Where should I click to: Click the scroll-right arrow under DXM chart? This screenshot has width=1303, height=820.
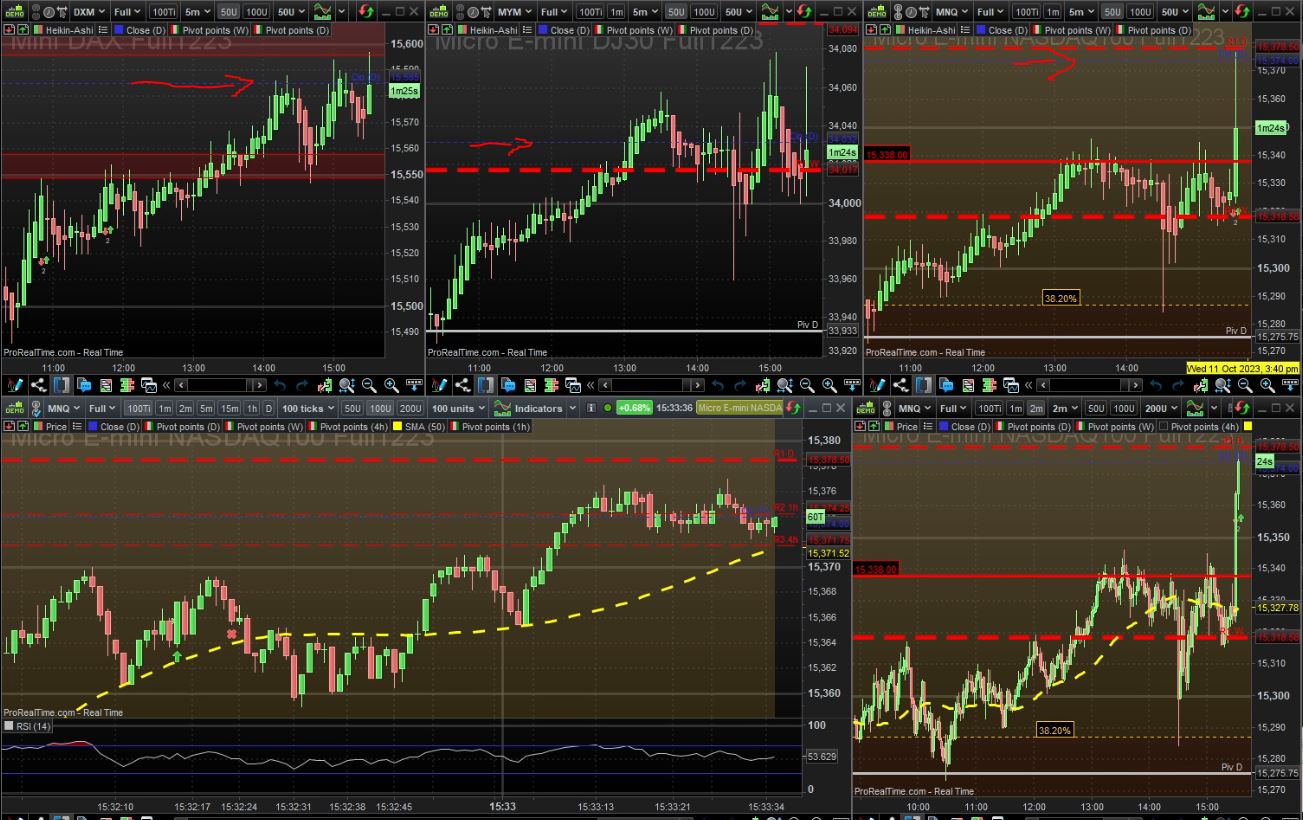click(261, 385)
